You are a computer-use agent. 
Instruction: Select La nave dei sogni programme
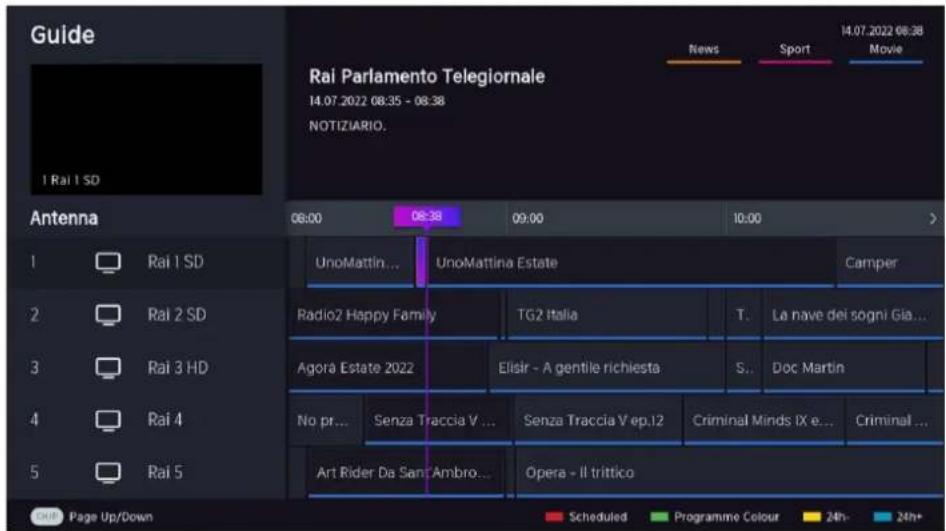click(x=853, y=315)
